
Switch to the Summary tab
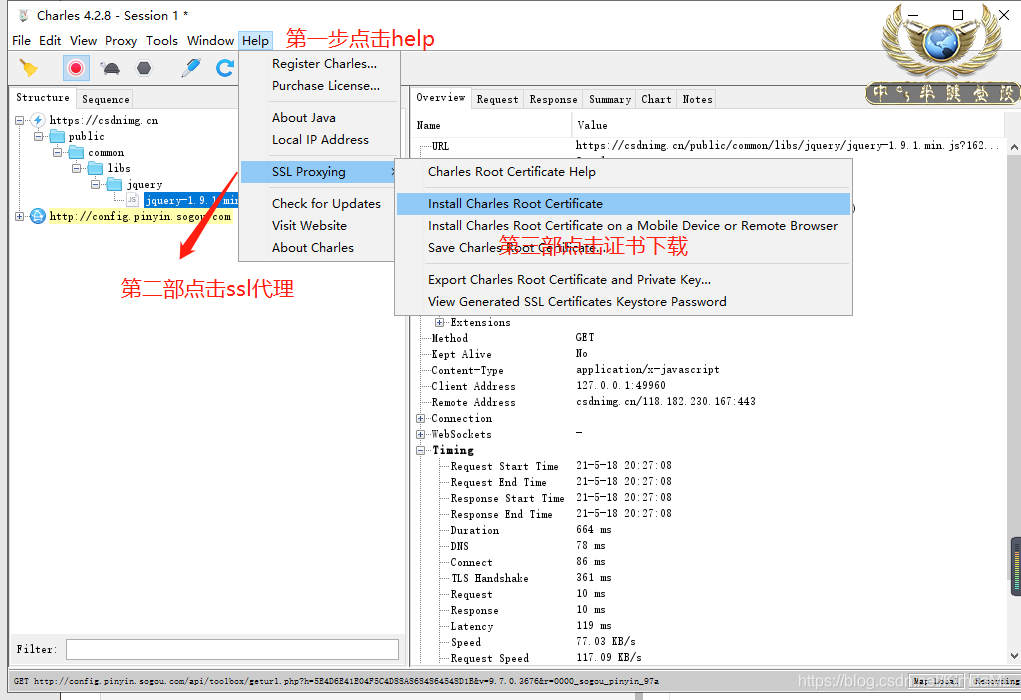(610, 99)
